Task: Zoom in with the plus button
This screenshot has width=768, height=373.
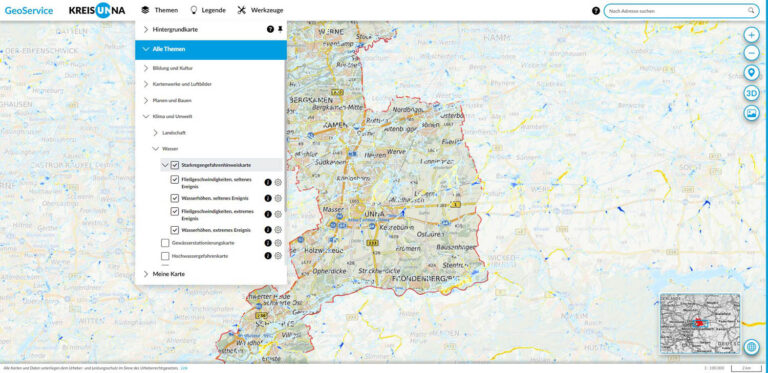Action: 751,35
